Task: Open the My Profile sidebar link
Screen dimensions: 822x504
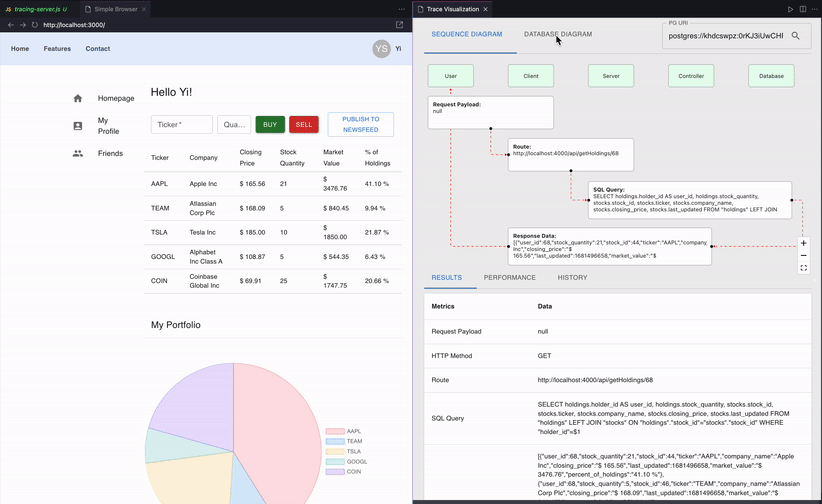Action: pos(109,126)
